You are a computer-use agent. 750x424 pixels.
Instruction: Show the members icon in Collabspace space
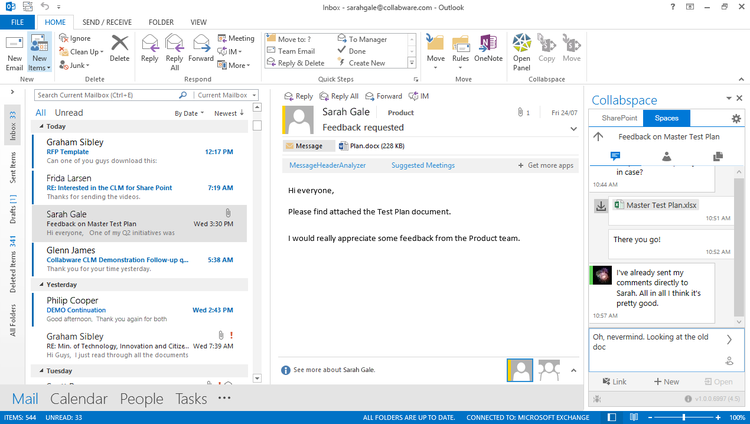(666, 156)
